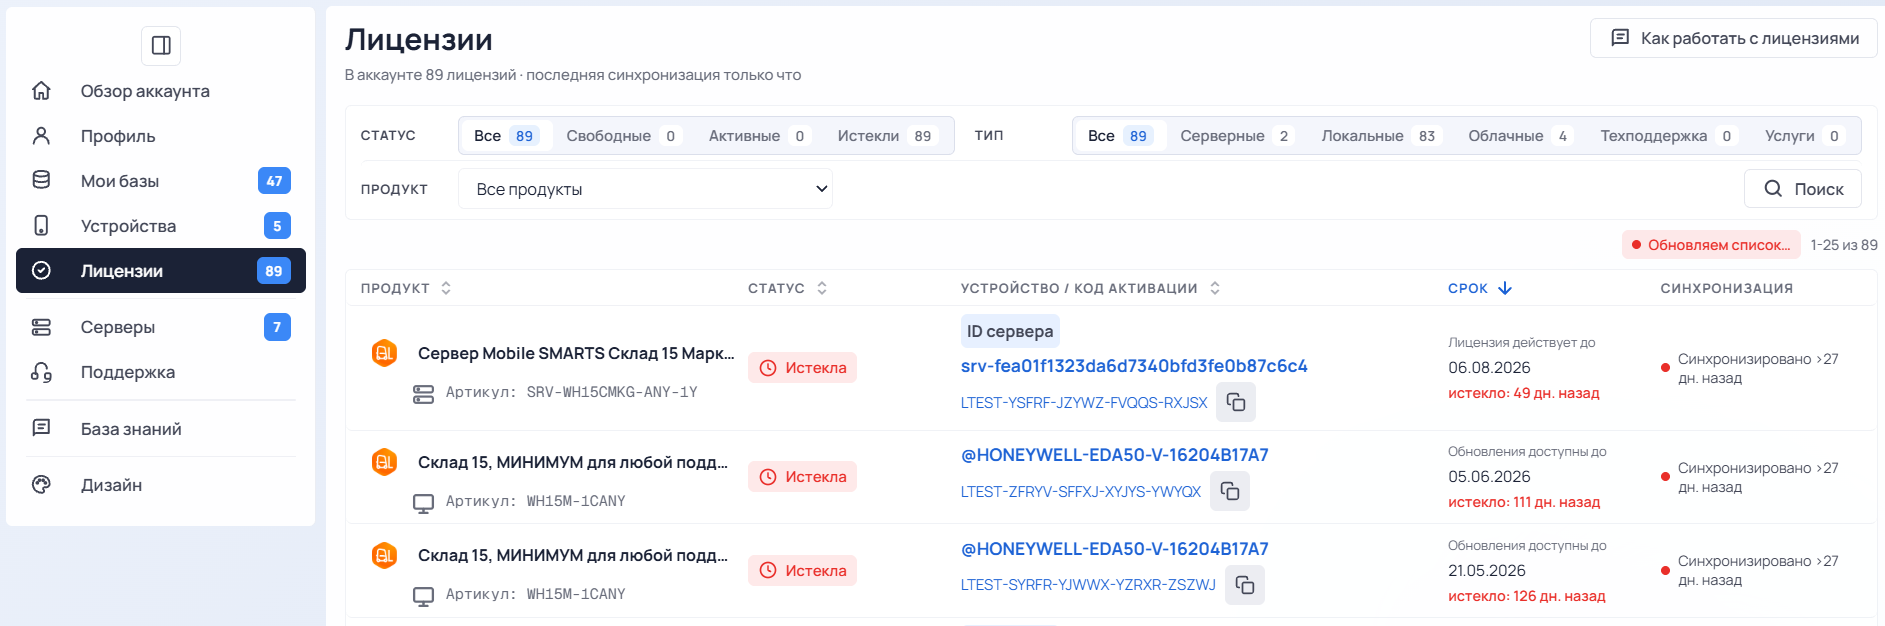
Task: Click the home icon for Обзор аккаунта
Action: click(x=41, y=91)
